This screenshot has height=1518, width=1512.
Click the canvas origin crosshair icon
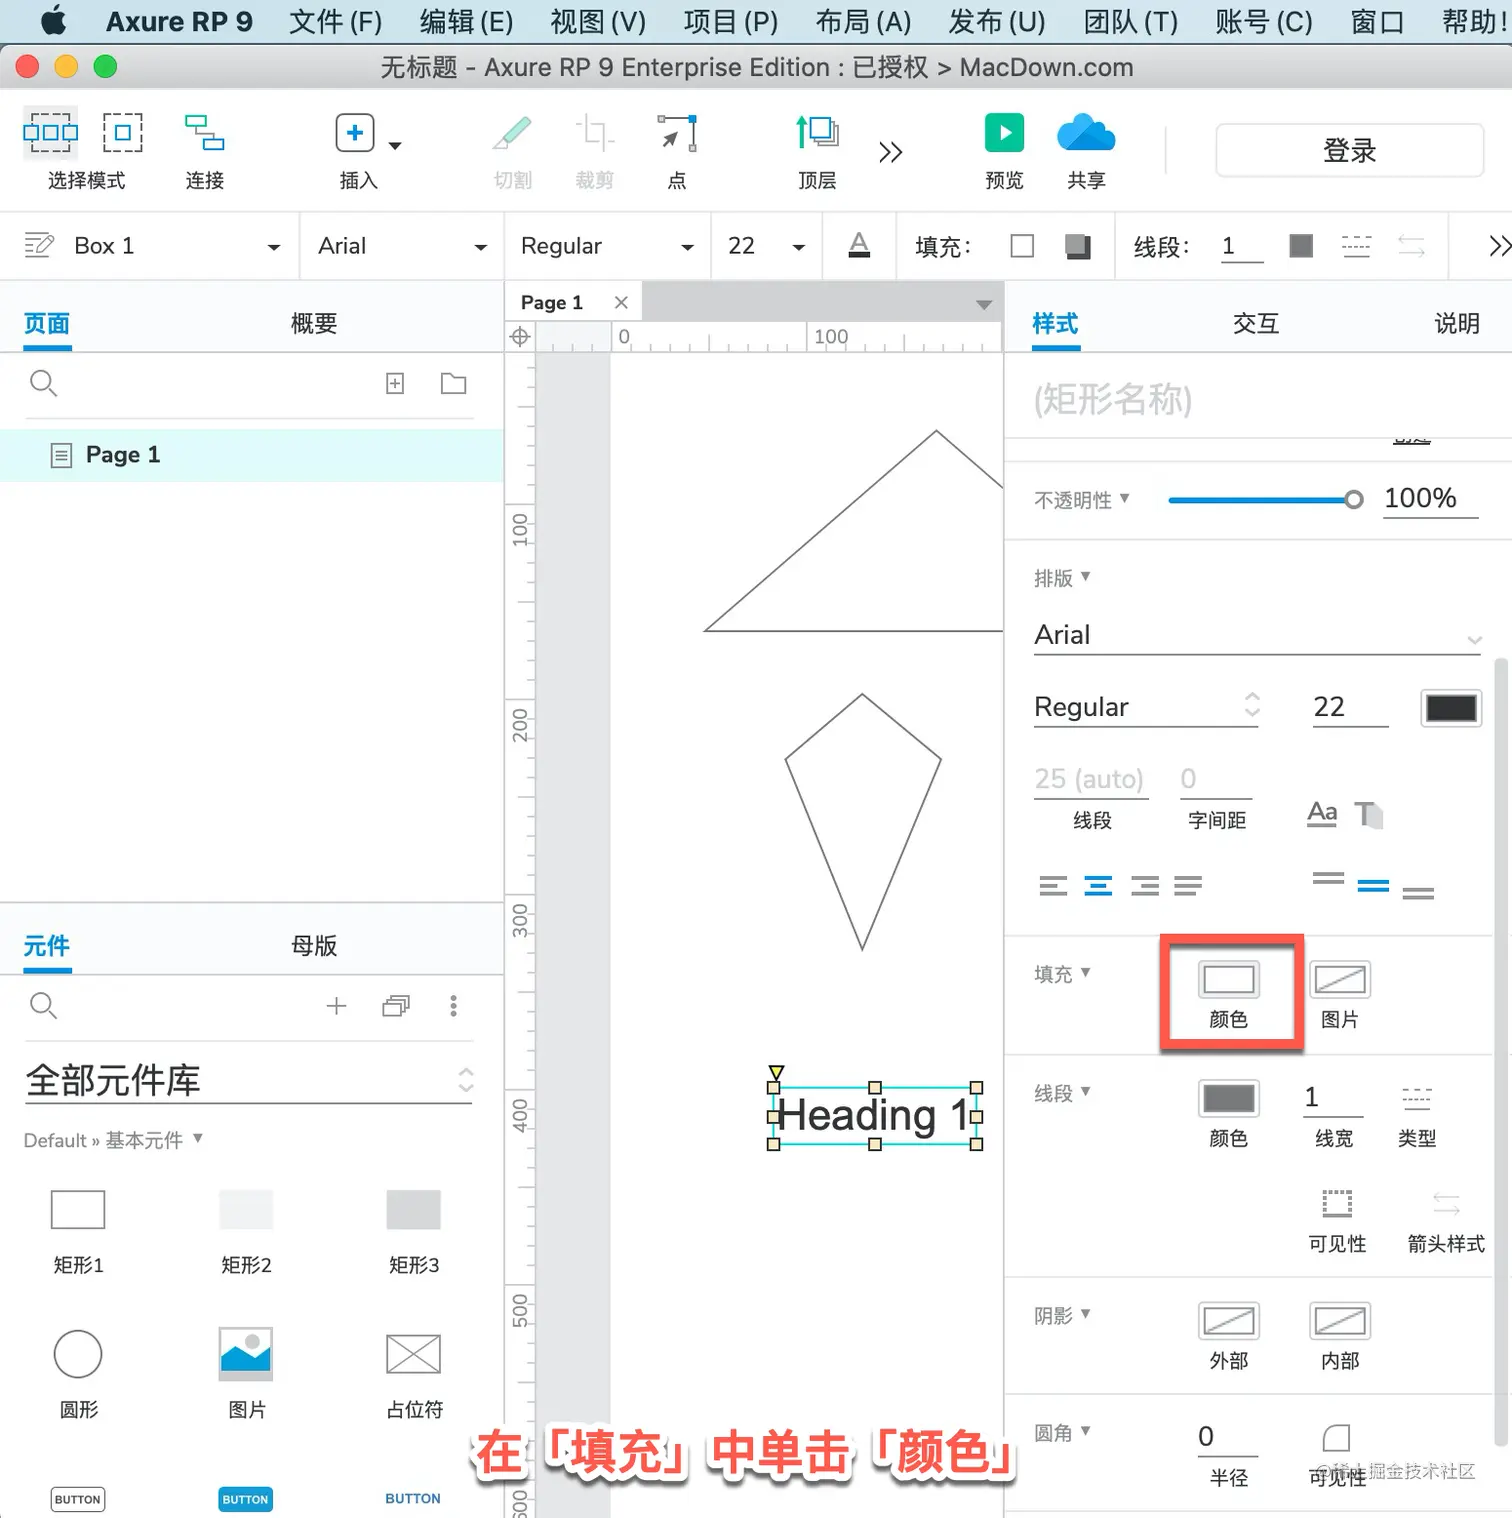tap(520, 337)
